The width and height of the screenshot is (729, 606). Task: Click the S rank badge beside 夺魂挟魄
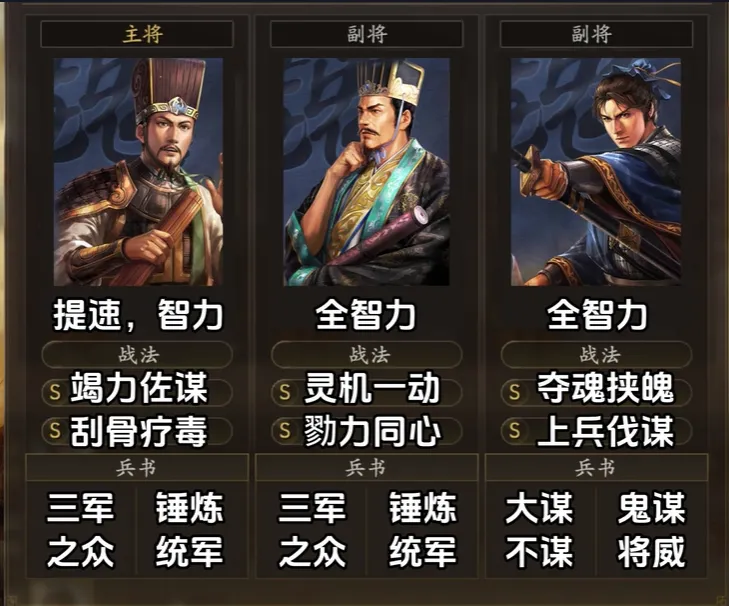(514, 392)
